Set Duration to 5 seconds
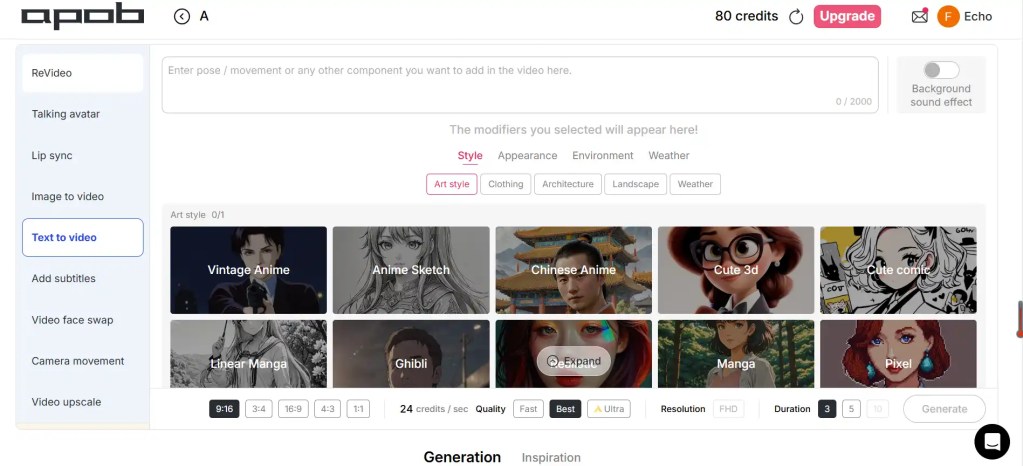The width and height of the screenshot is (1023, 466). click(851, 409)
